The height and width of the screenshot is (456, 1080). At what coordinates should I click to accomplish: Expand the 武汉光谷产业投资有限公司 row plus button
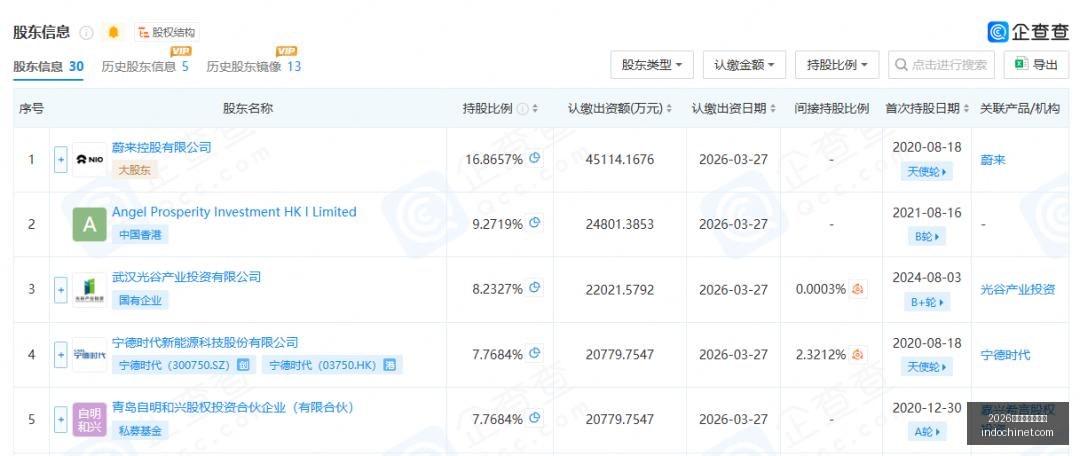tap(61, 289)
